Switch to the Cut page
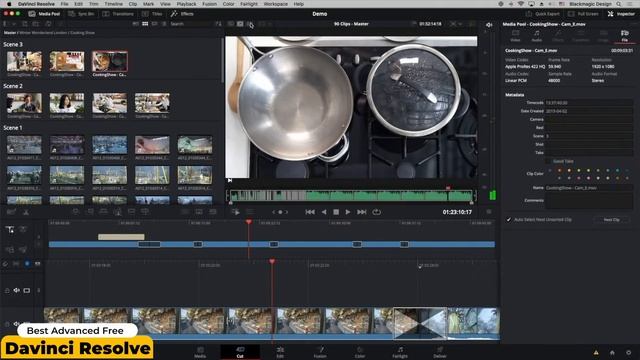 pos(240,352)
